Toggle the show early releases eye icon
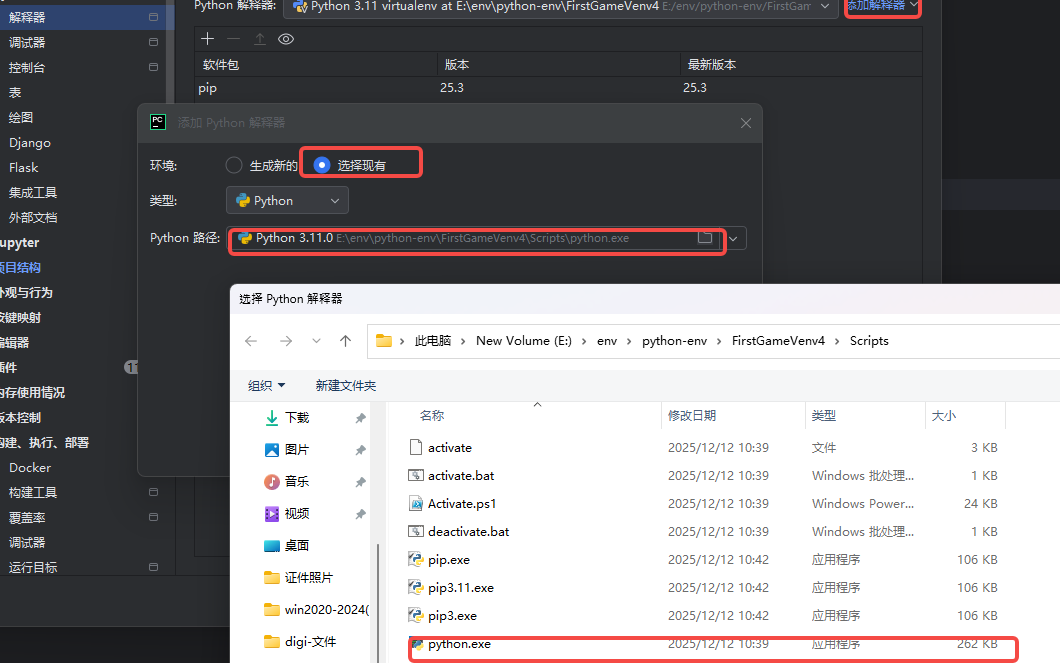Screen dimensions: 1060x663 coord(286,39)
